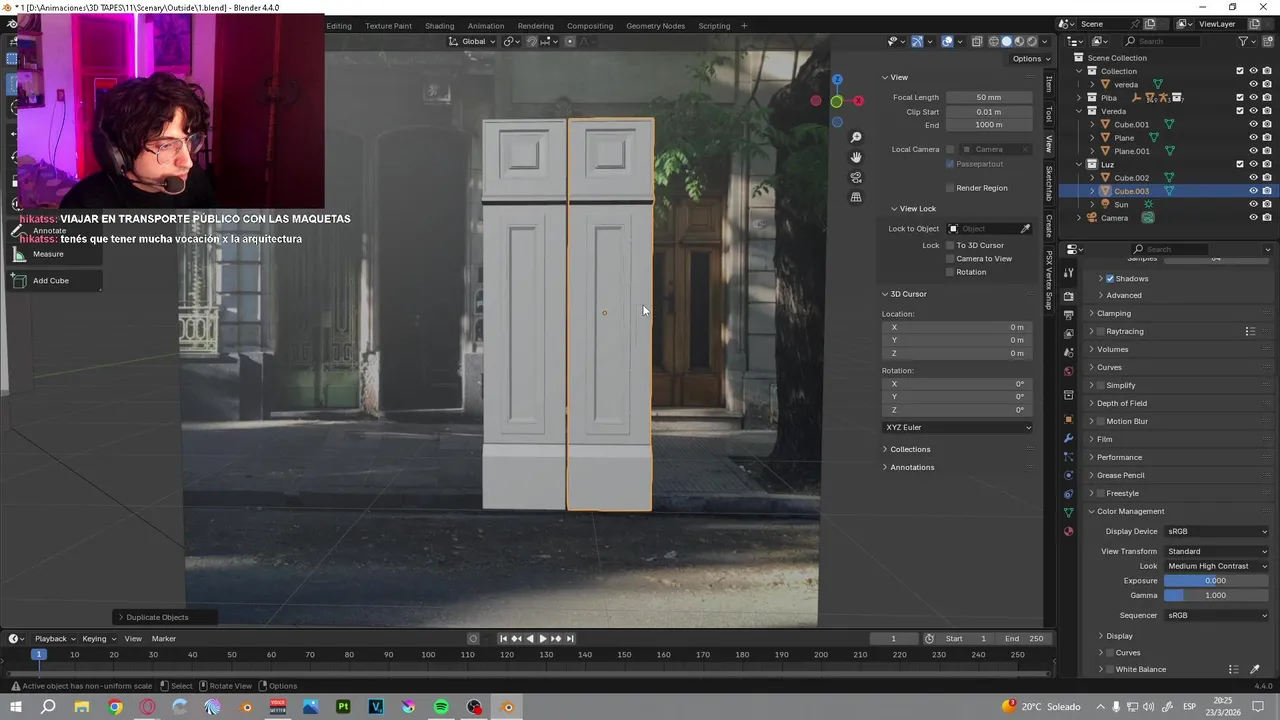Select wireframe viewport shading

(x=994, y=41)
